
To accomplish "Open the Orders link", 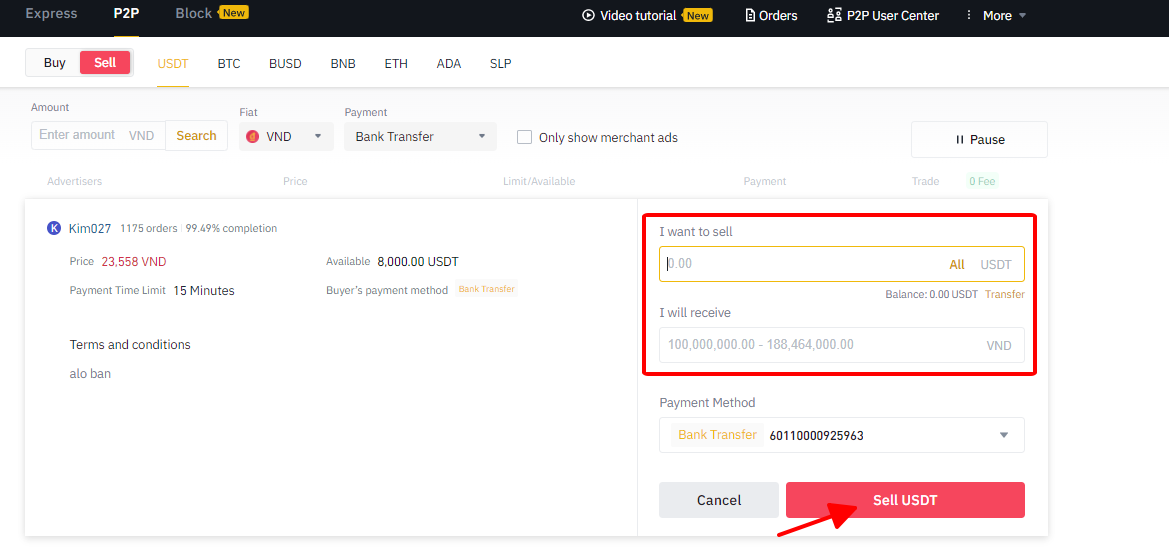I will (778, 16).
